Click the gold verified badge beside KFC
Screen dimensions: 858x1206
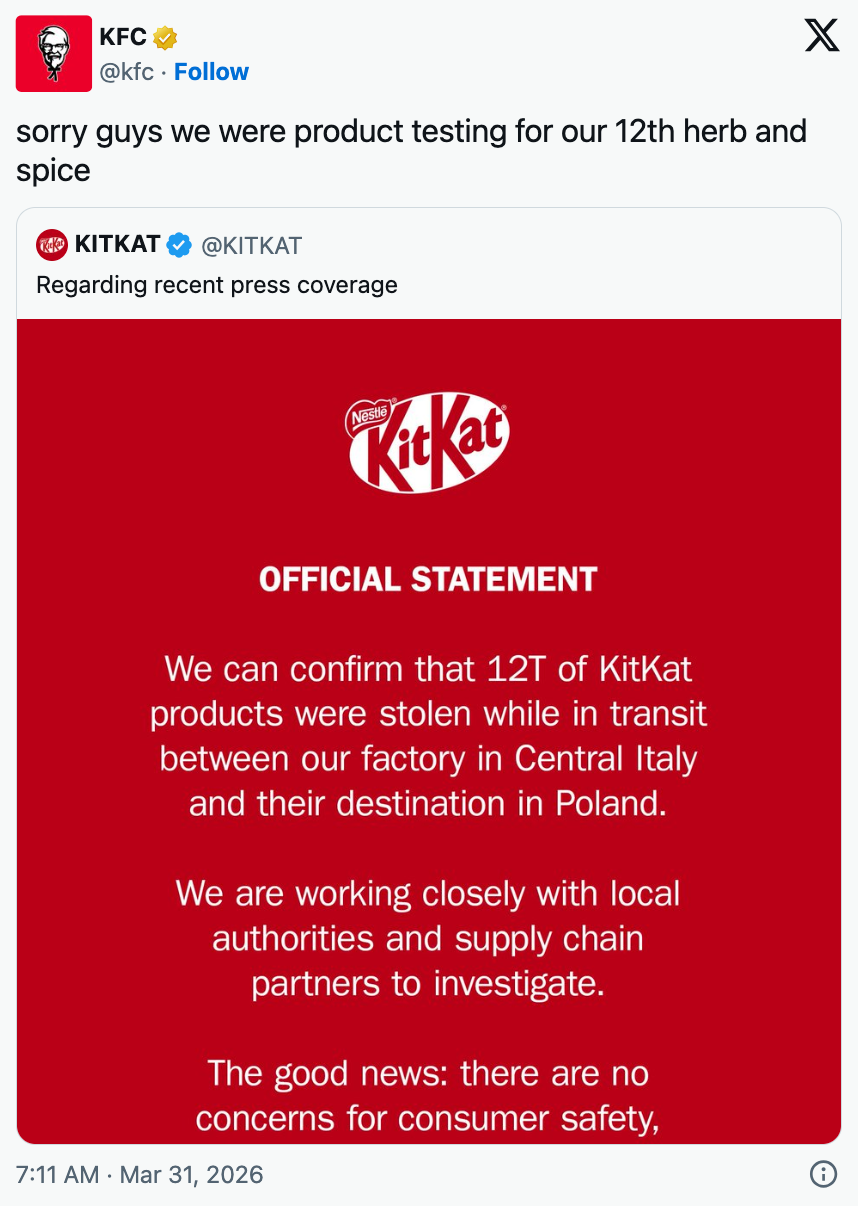[x=165, y=38]
